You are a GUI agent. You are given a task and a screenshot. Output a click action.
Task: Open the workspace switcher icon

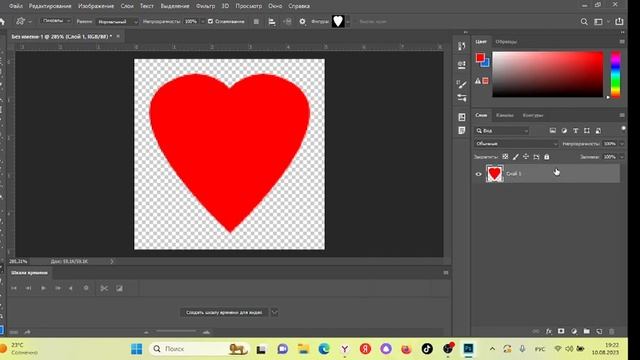[598, 22]
